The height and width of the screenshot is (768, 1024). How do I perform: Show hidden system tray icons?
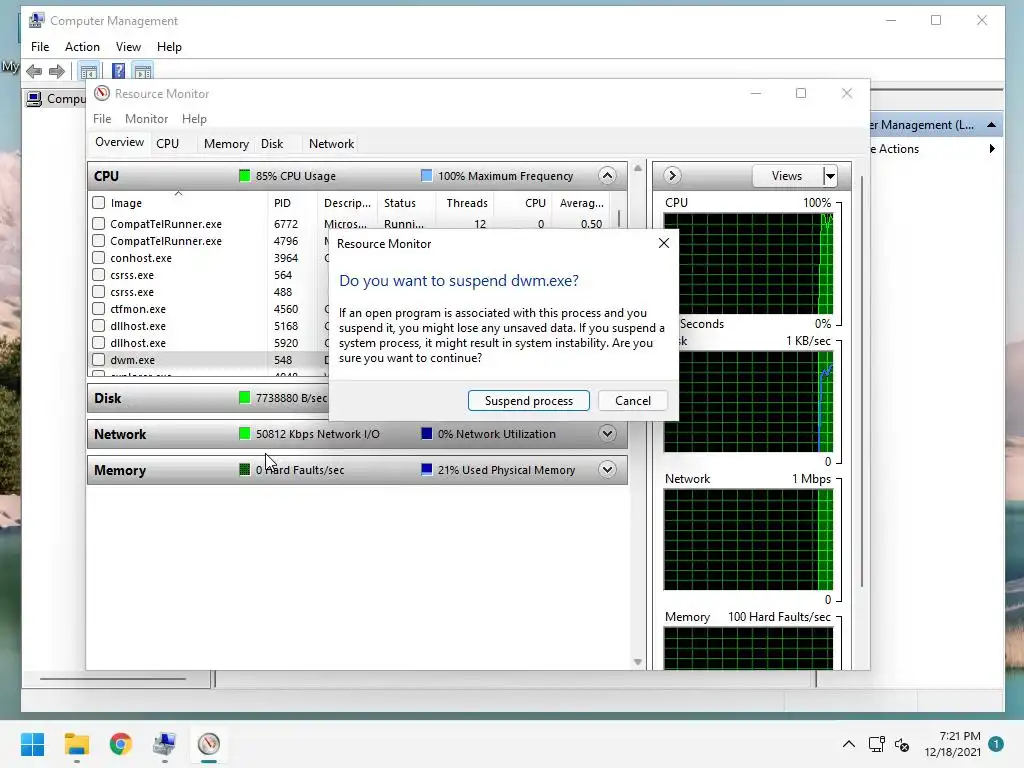coord(848,744)
